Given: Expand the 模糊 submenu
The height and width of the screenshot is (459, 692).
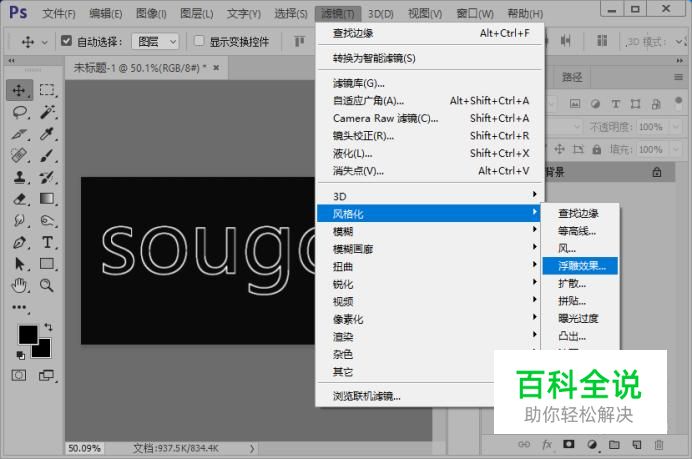Looking at the screenshot, I should [429, 231].
